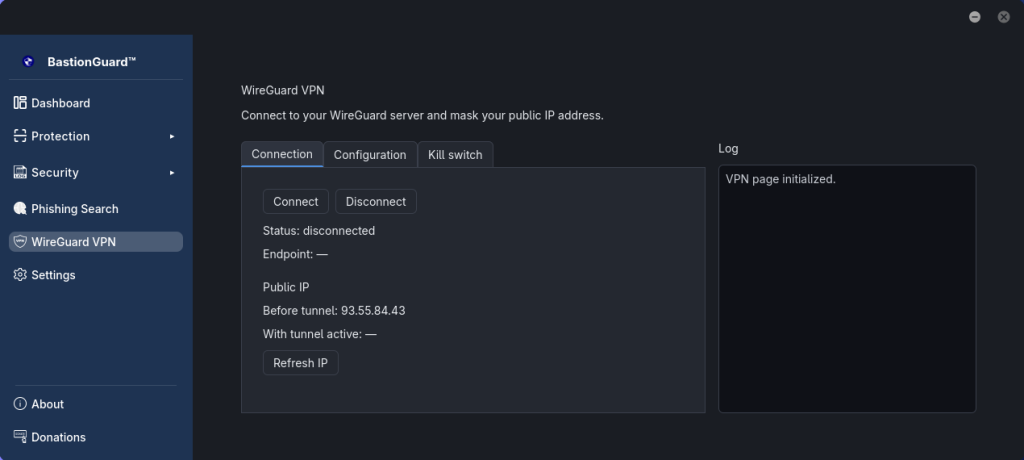1024x460 pixels.
Task: Click the Protection scan icon
Action: (x=20, y=136)
